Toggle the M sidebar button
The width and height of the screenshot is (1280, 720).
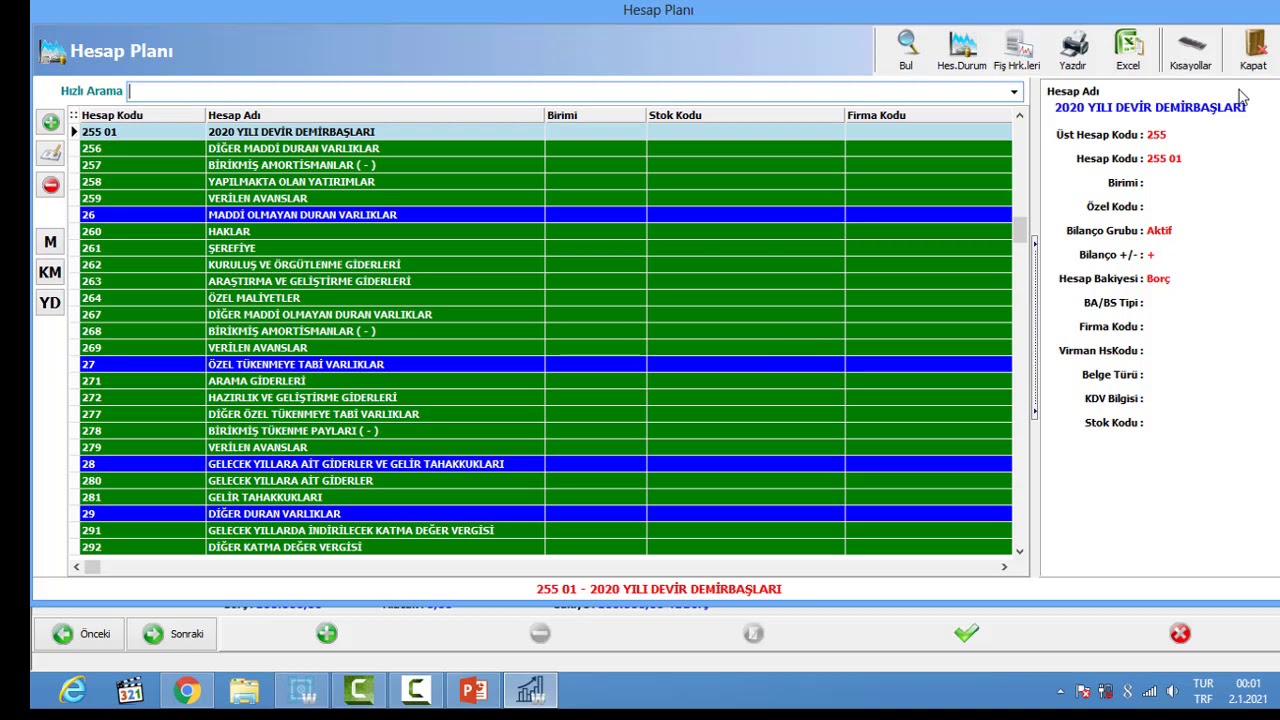point(50,242)
